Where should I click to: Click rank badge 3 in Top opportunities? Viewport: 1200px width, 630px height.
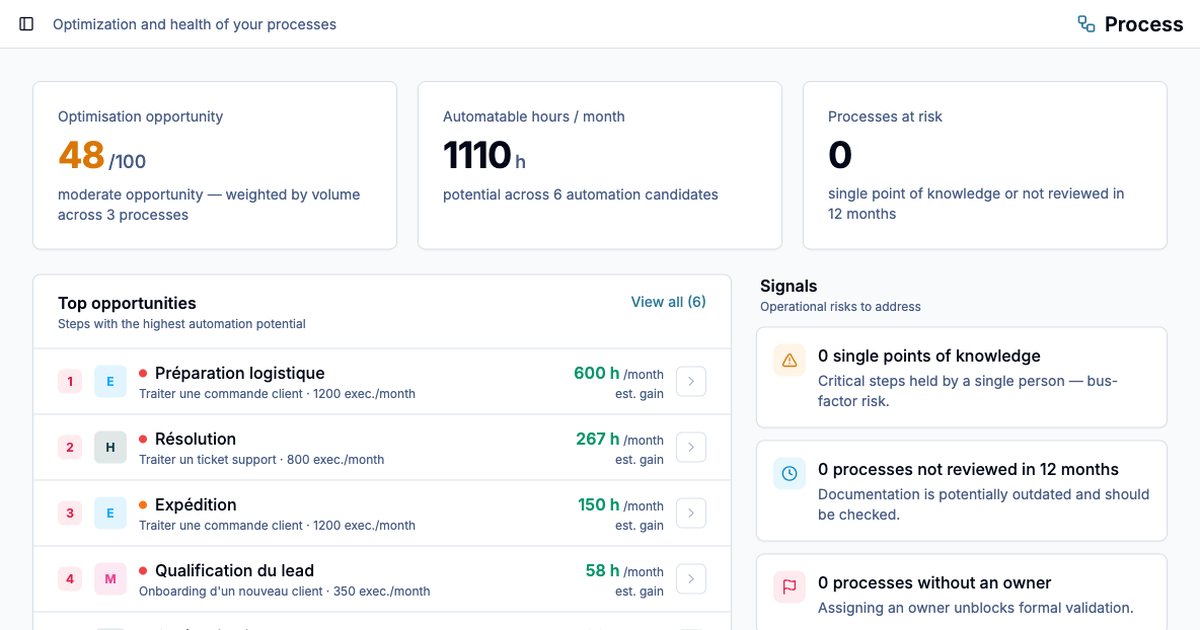click(x=70, y=513)
